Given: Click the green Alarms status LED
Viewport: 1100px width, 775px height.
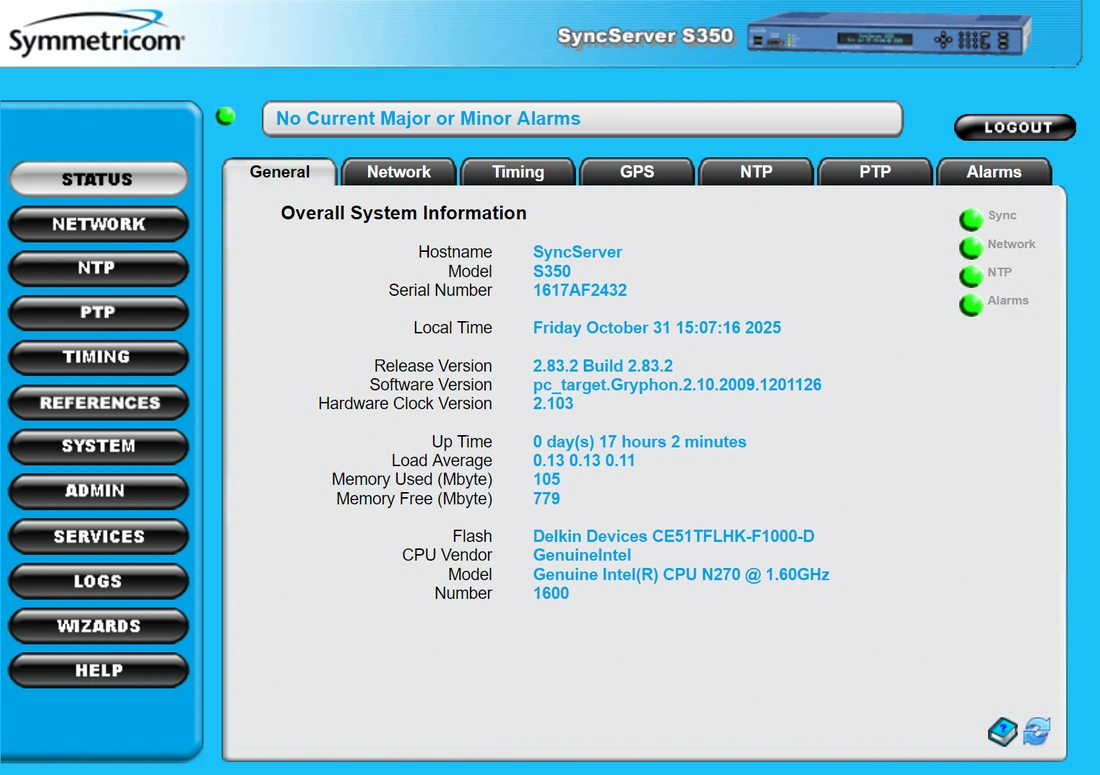Looking at the screenshot, I should 970,304.
